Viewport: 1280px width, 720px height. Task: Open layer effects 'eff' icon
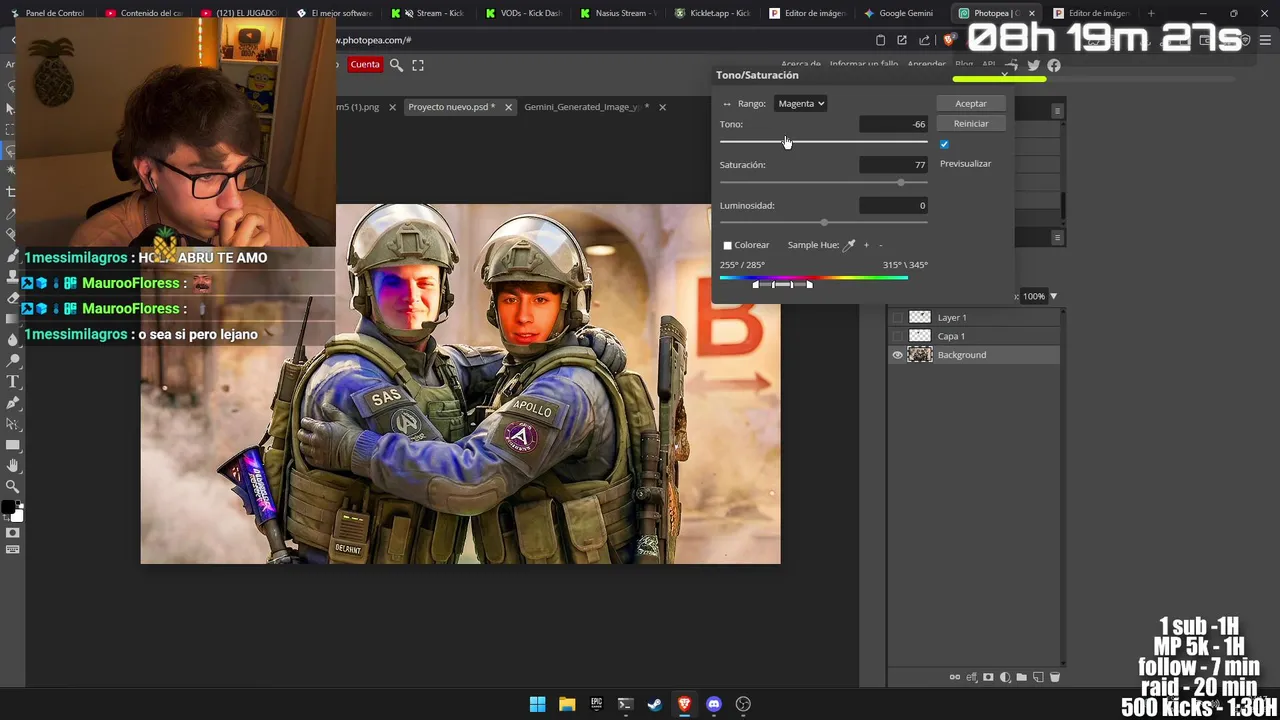coord(971,677)
